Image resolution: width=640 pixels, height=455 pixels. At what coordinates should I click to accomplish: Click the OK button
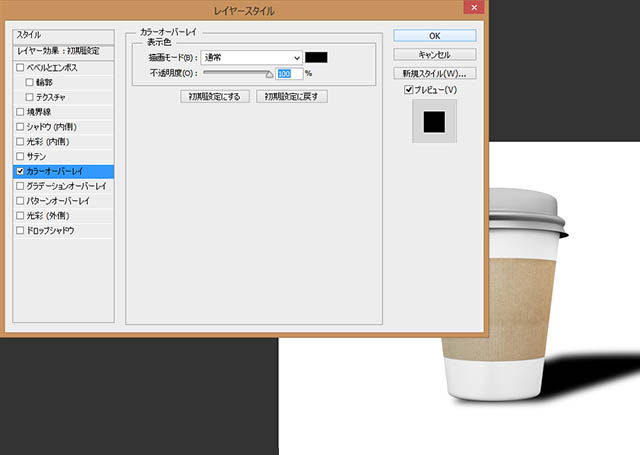point(434,35)
